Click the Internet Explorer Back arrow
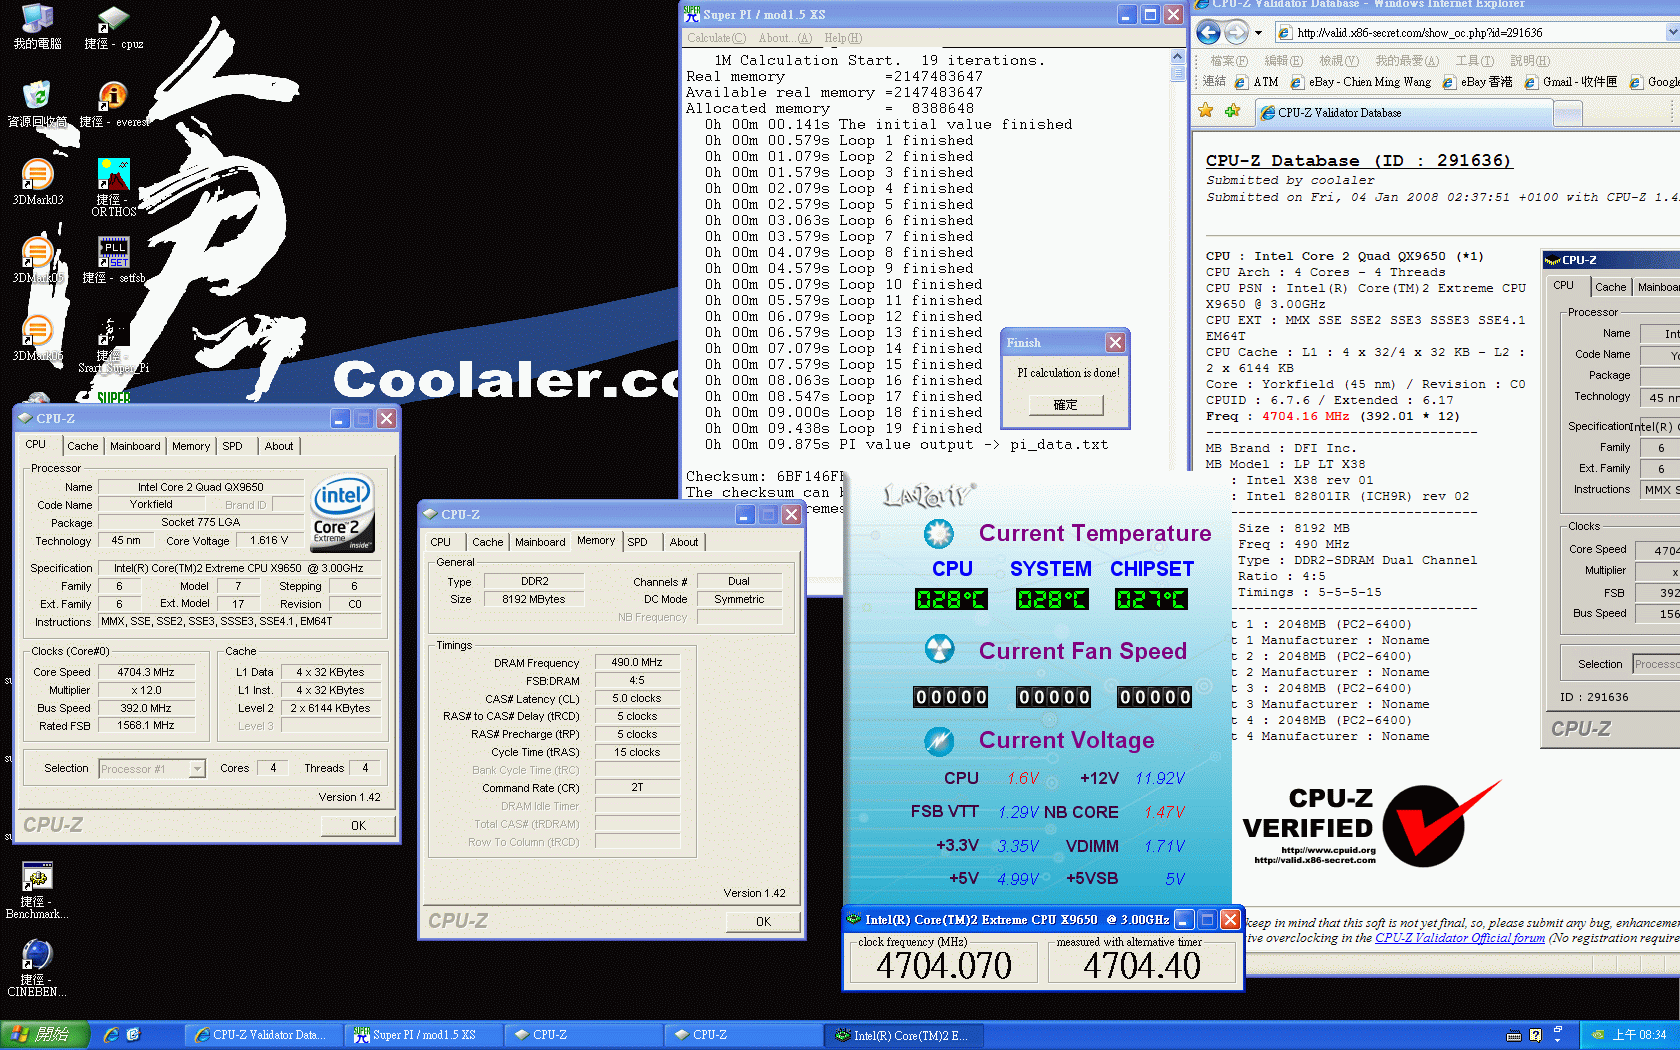 coord(1208,33)
